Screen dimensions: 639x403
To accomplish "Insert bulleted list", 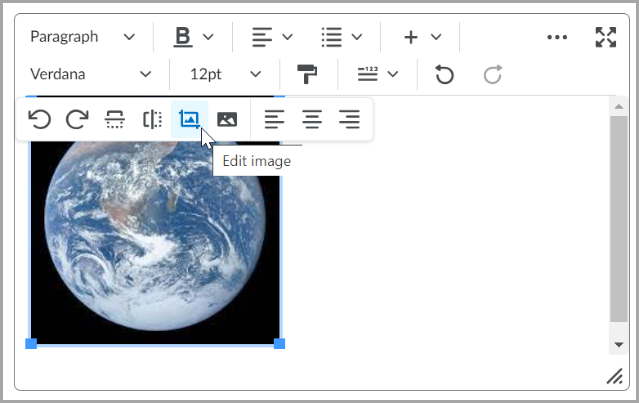I will tap(331, 37).
